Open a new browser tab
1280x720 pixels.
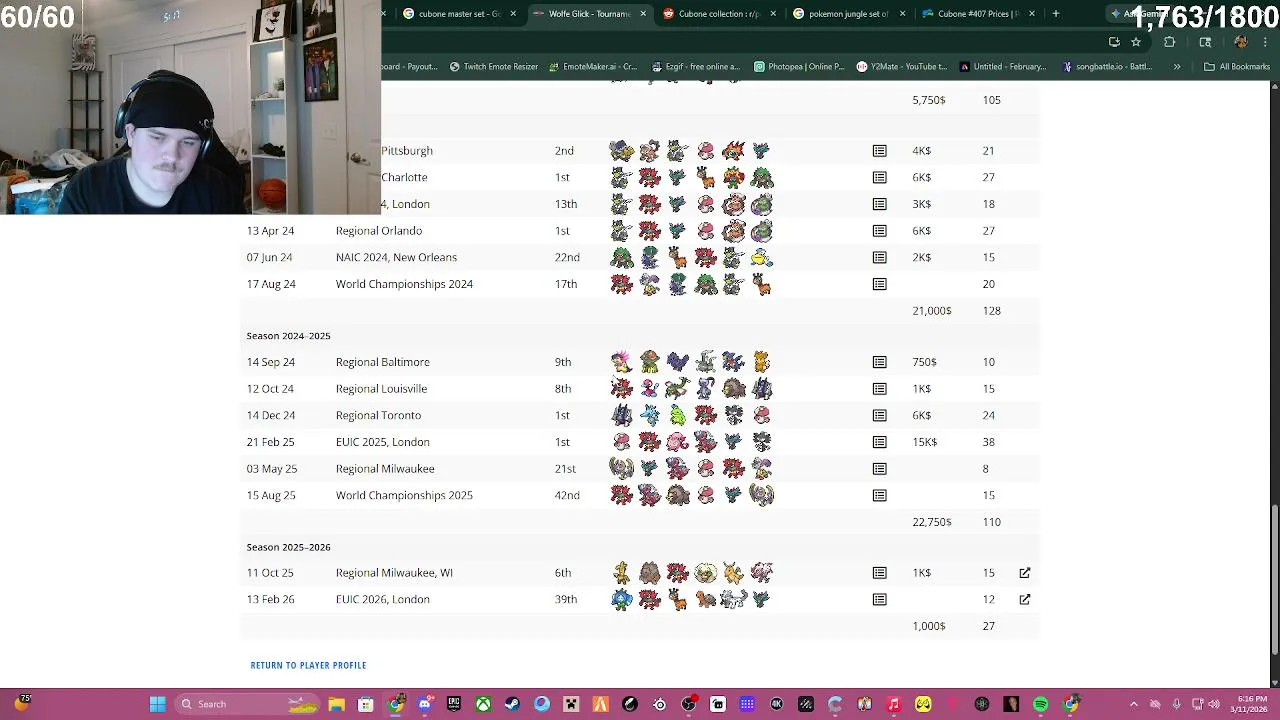tap(1055, 14)
